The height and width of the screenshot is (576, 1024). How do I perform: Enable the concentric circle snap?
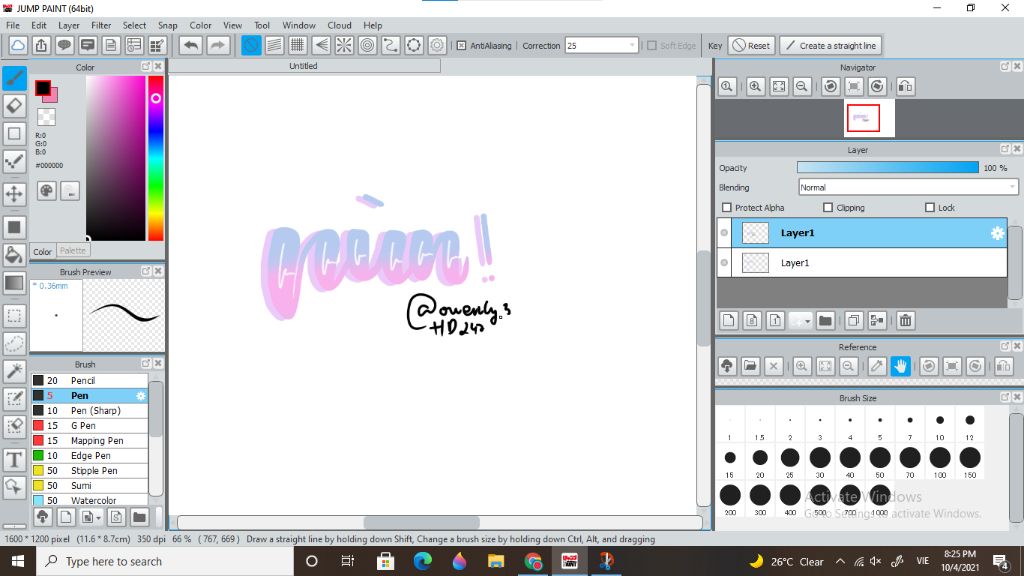368,45
